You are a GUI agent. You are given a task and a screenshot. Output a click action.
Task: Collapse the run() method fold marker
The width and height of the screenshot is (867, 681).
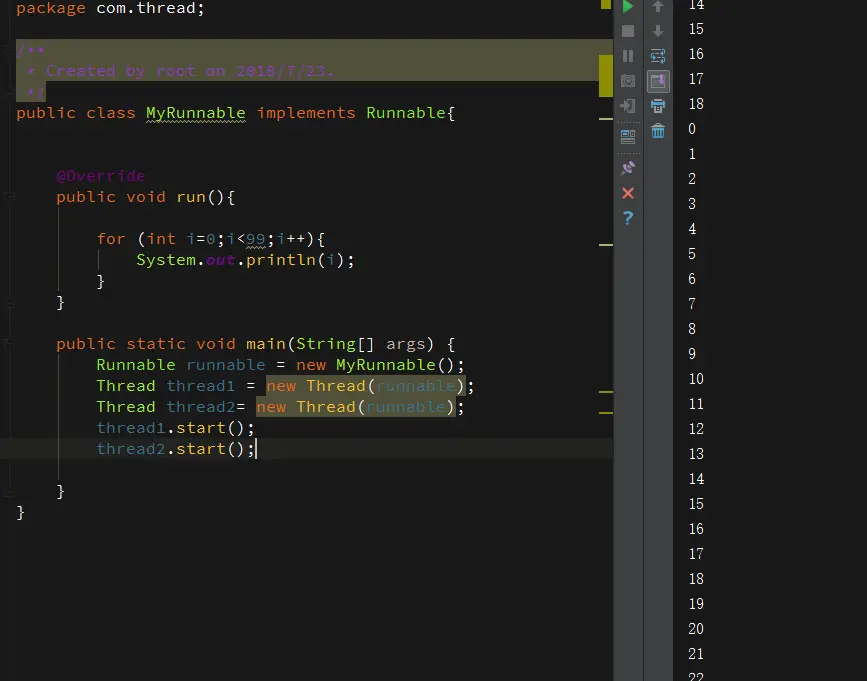(8, 196)
